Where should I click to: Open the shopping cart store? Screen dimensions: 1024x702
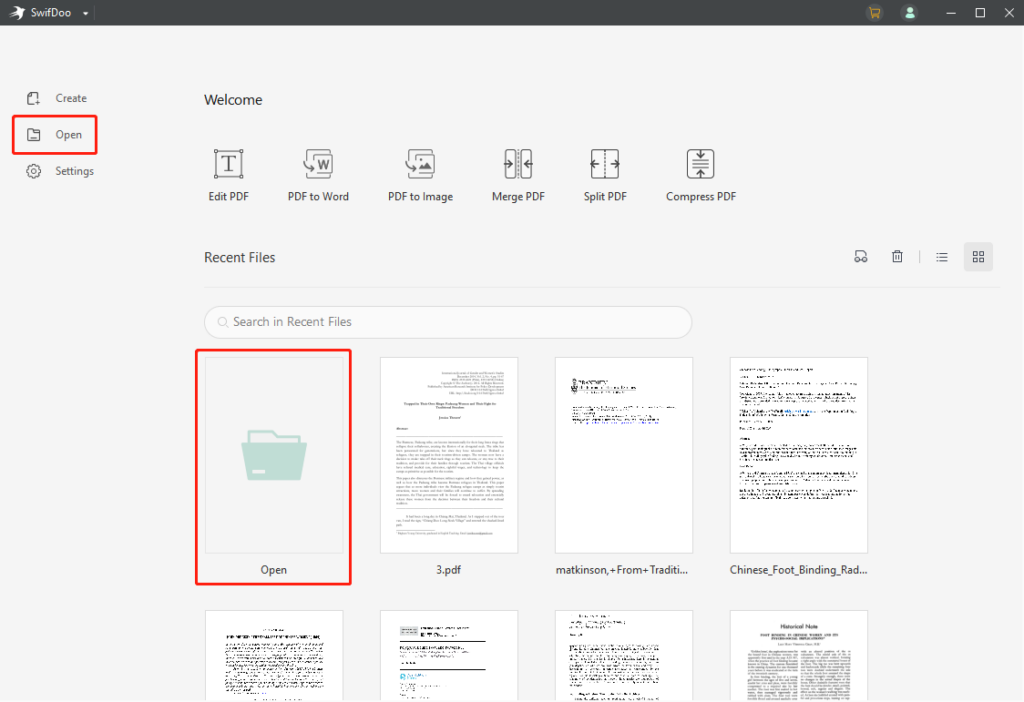tap(874, 12)
